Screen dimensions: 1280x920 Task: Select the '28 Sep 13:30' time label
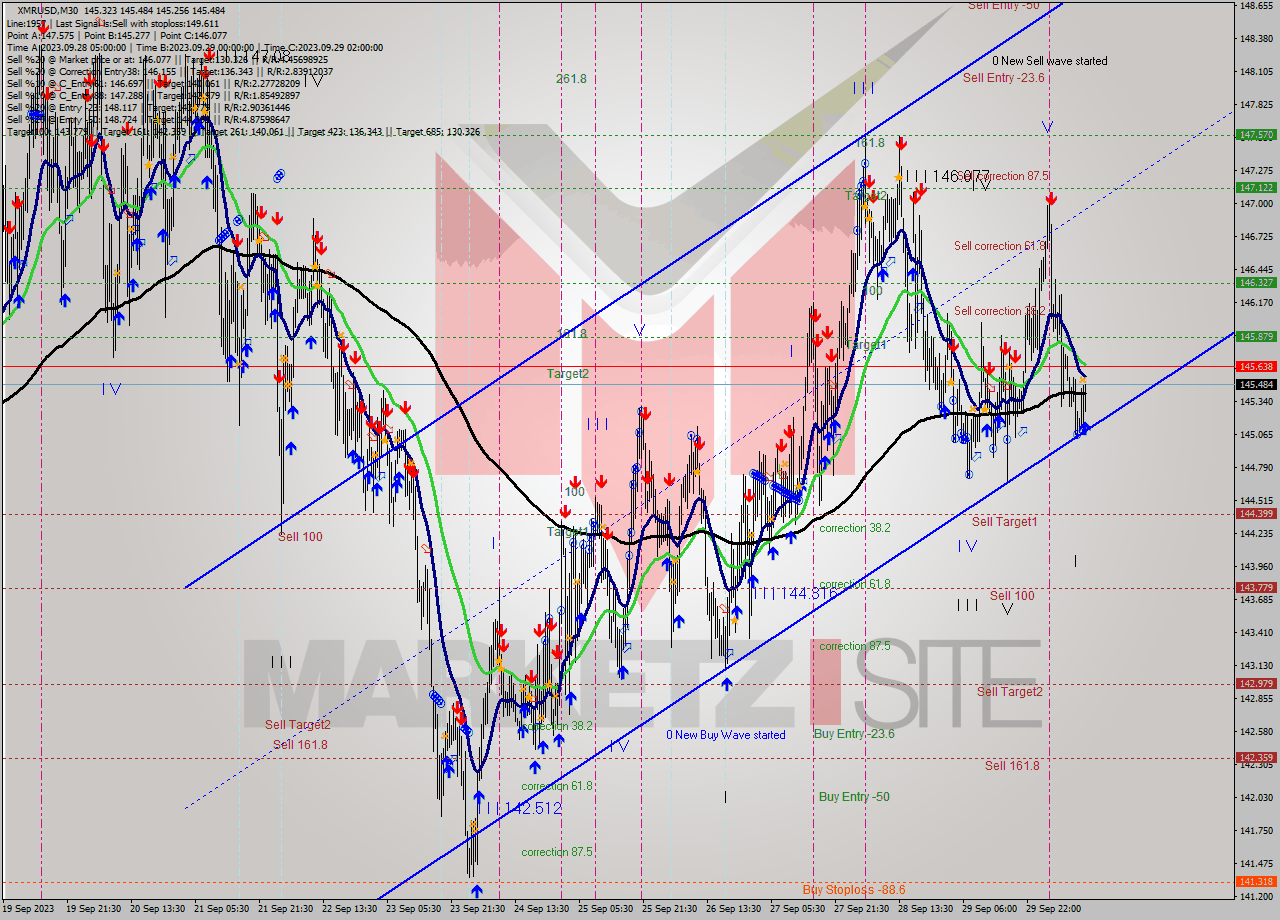click(926, 909)
